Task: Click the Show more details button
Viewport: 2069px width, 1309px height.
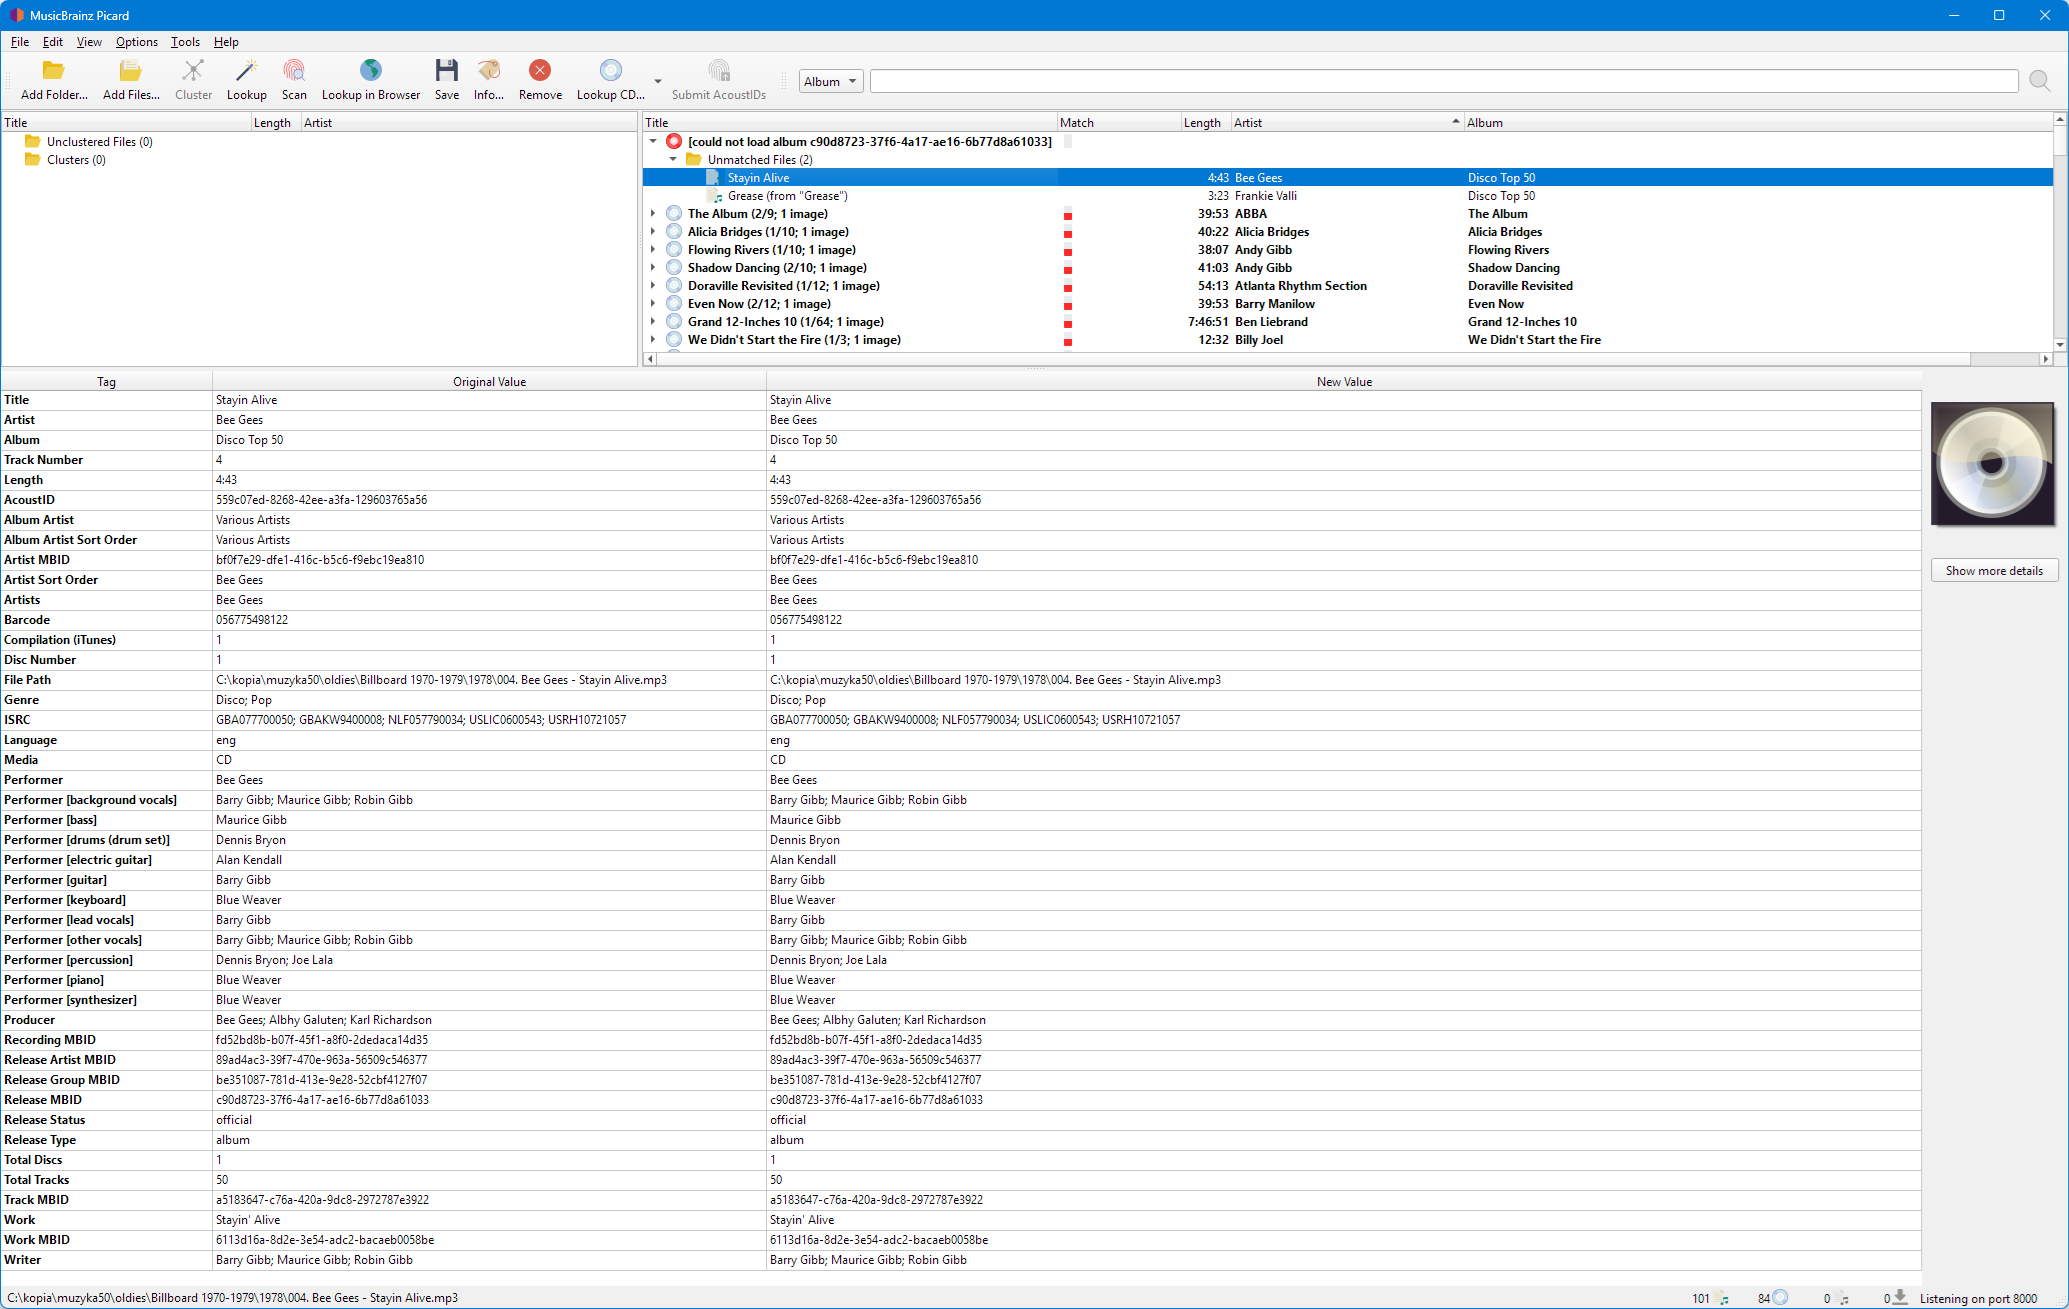Action: click(1993, 571)
